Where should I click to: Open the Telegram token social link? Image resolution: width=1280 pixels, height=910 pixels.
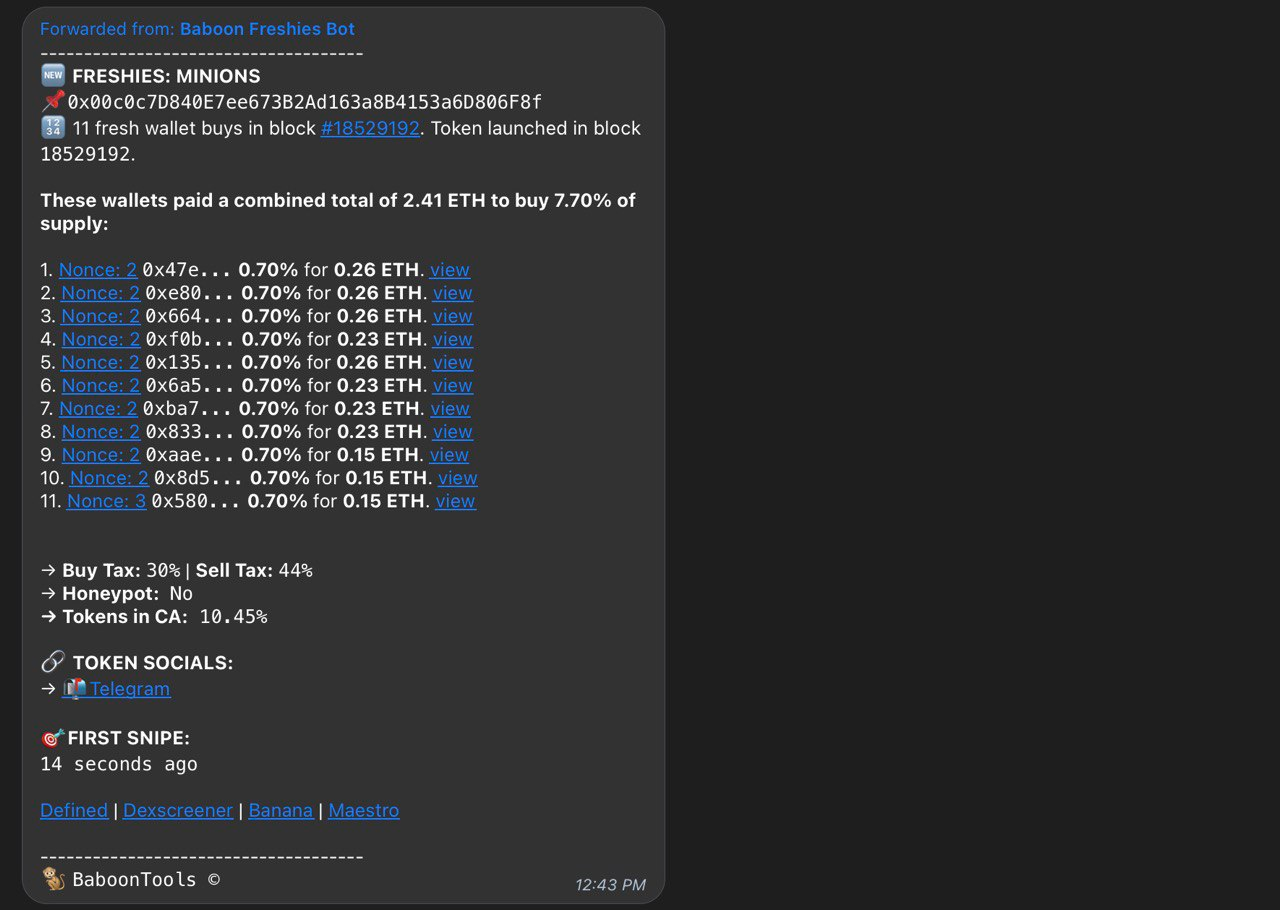[130, 689]
